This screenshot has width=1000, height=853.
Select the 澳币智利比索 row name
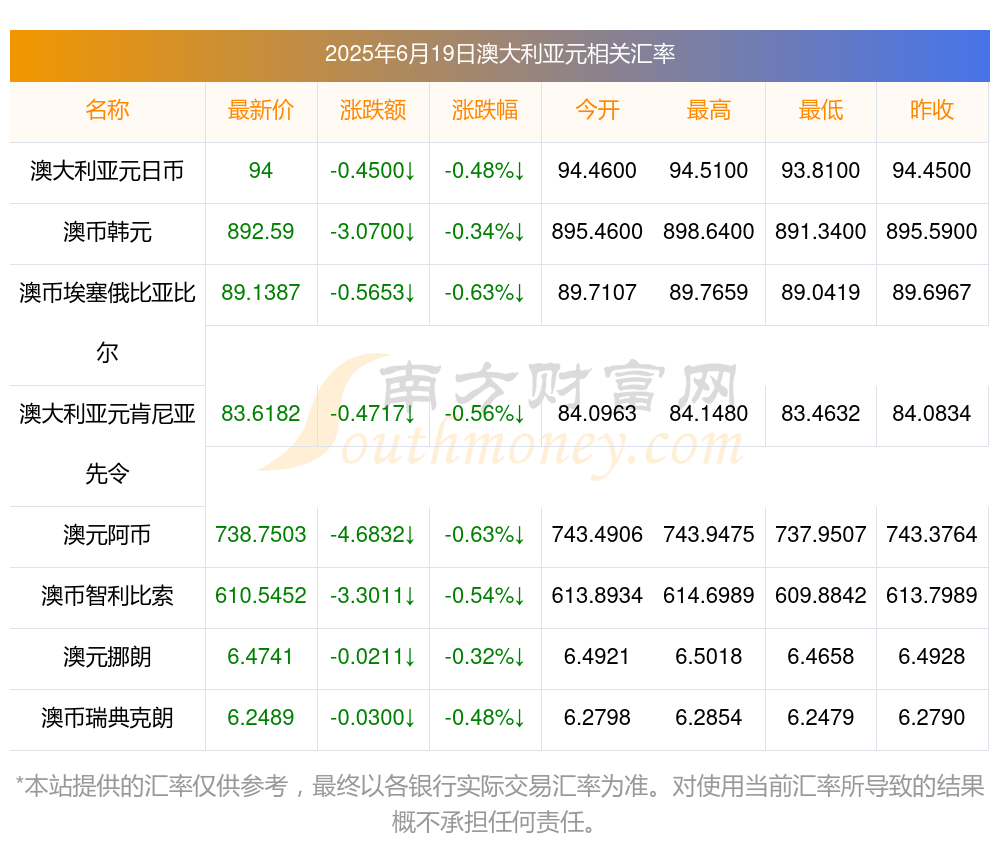click(x=107, y=596)
